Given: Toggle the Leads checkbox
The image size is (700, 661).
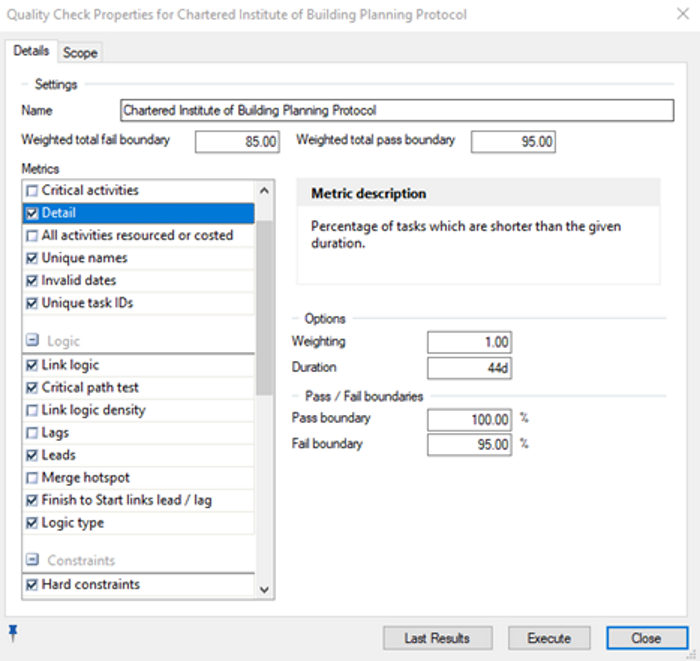Looking at the screenshot, I should [x=32, y=455].
